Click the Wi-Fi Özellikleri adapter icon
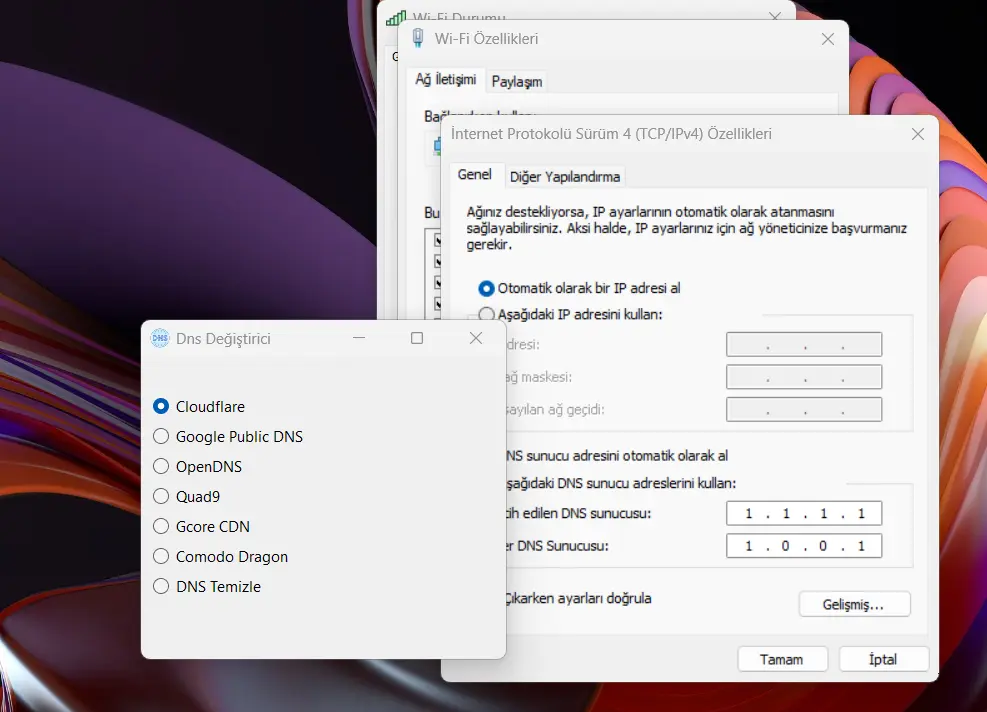Image resolution: width=987 pixels, height=712 pixels. tap(418, 38)
